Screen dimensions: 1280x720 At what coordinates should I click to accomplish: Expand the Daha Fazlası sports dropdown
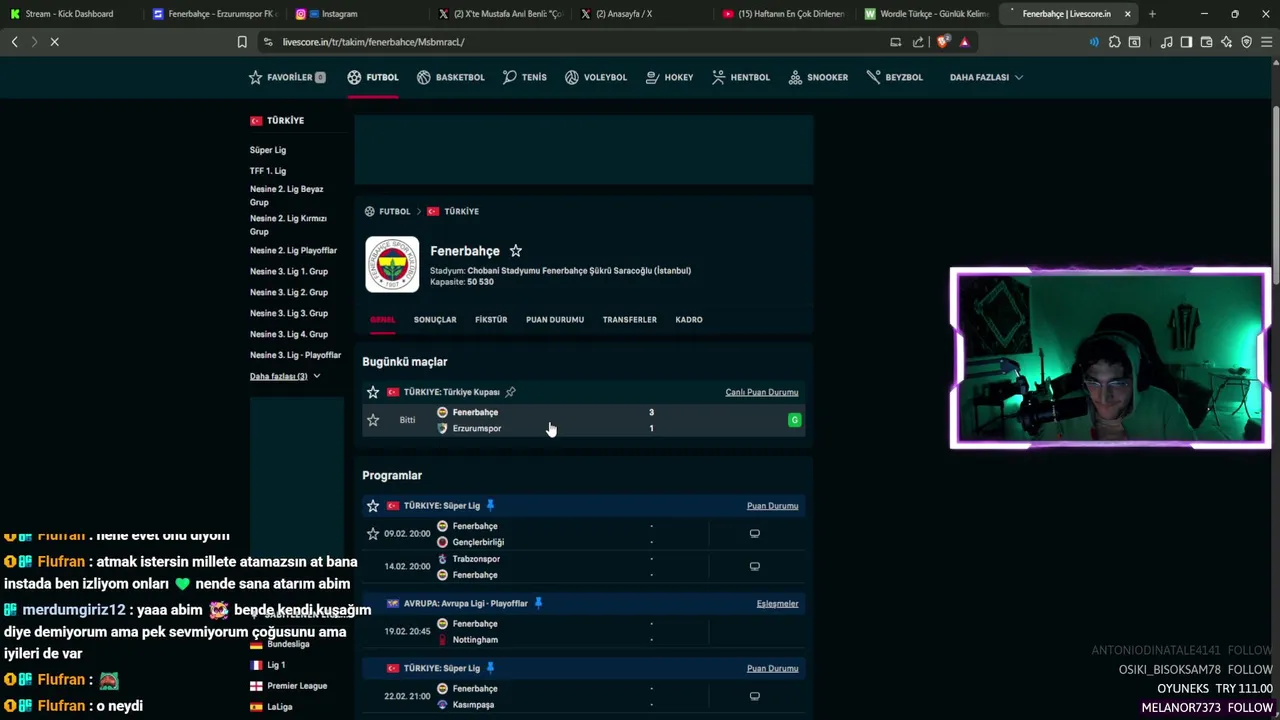point(986,77)
